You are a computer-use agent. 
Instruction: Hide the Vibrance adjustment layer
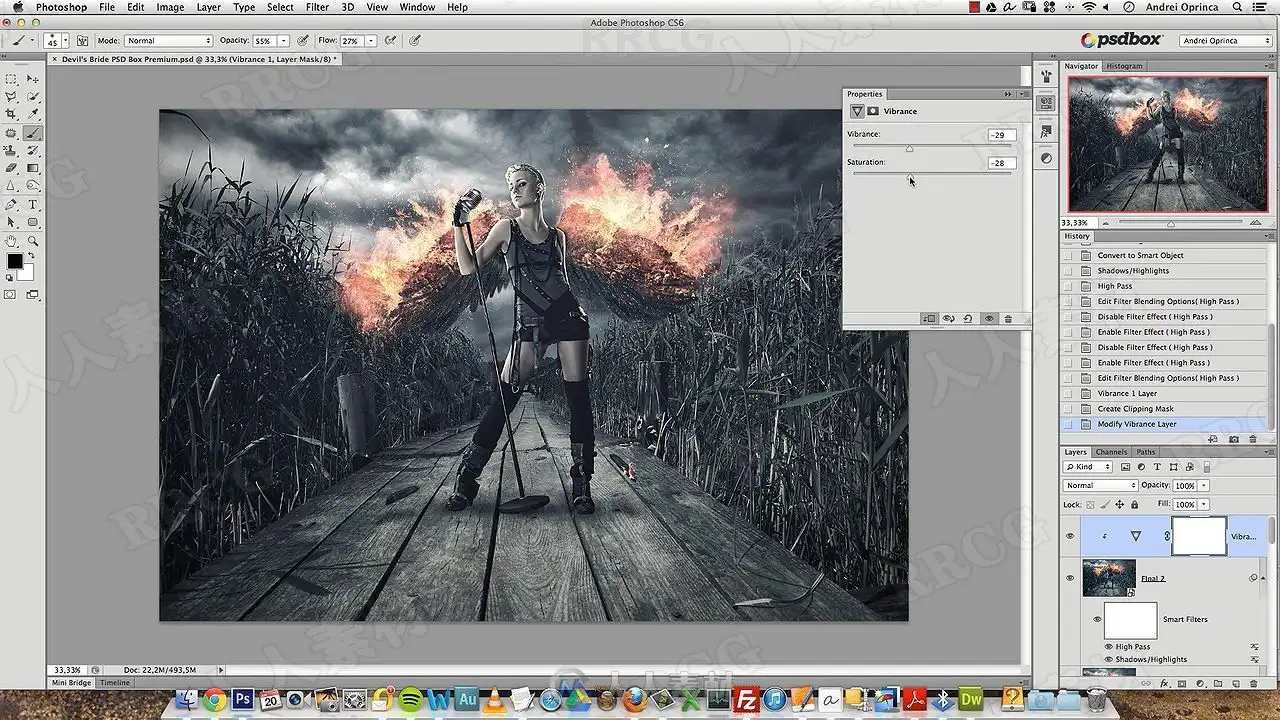click(1069, 536)
